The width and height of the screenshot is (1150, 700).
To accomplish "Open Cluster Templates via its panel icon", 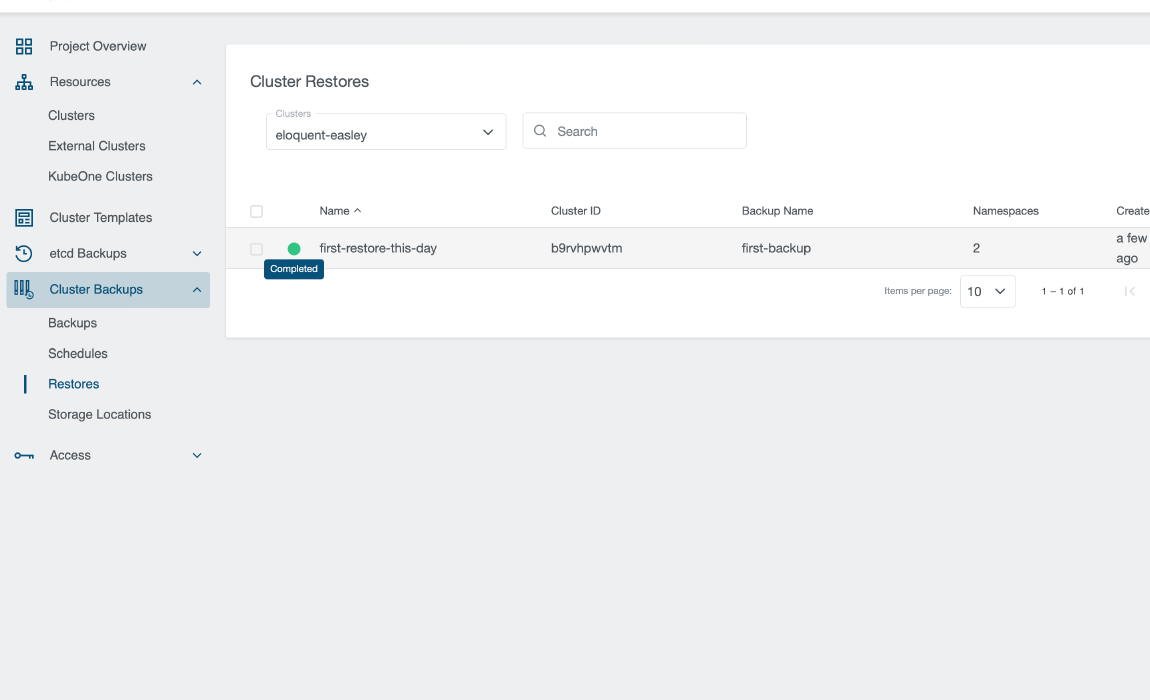I will tap(23, 217).
